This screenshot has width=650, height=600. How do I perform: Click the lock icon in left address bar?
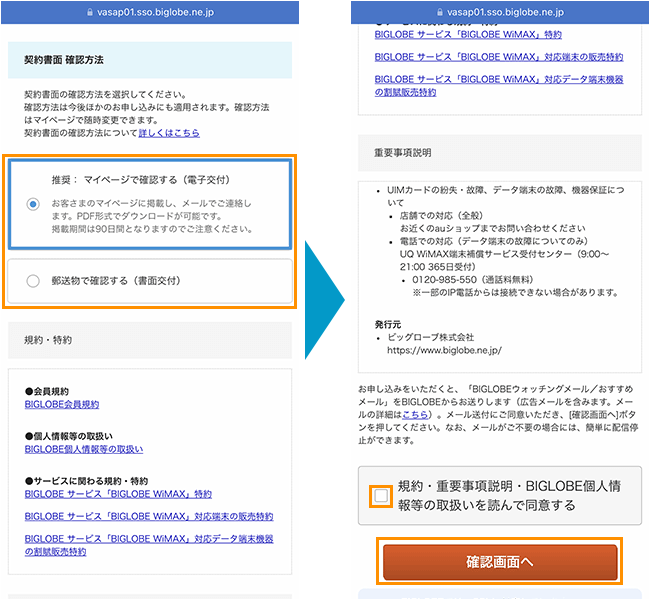pyautogui.click(x=90, y=12)
